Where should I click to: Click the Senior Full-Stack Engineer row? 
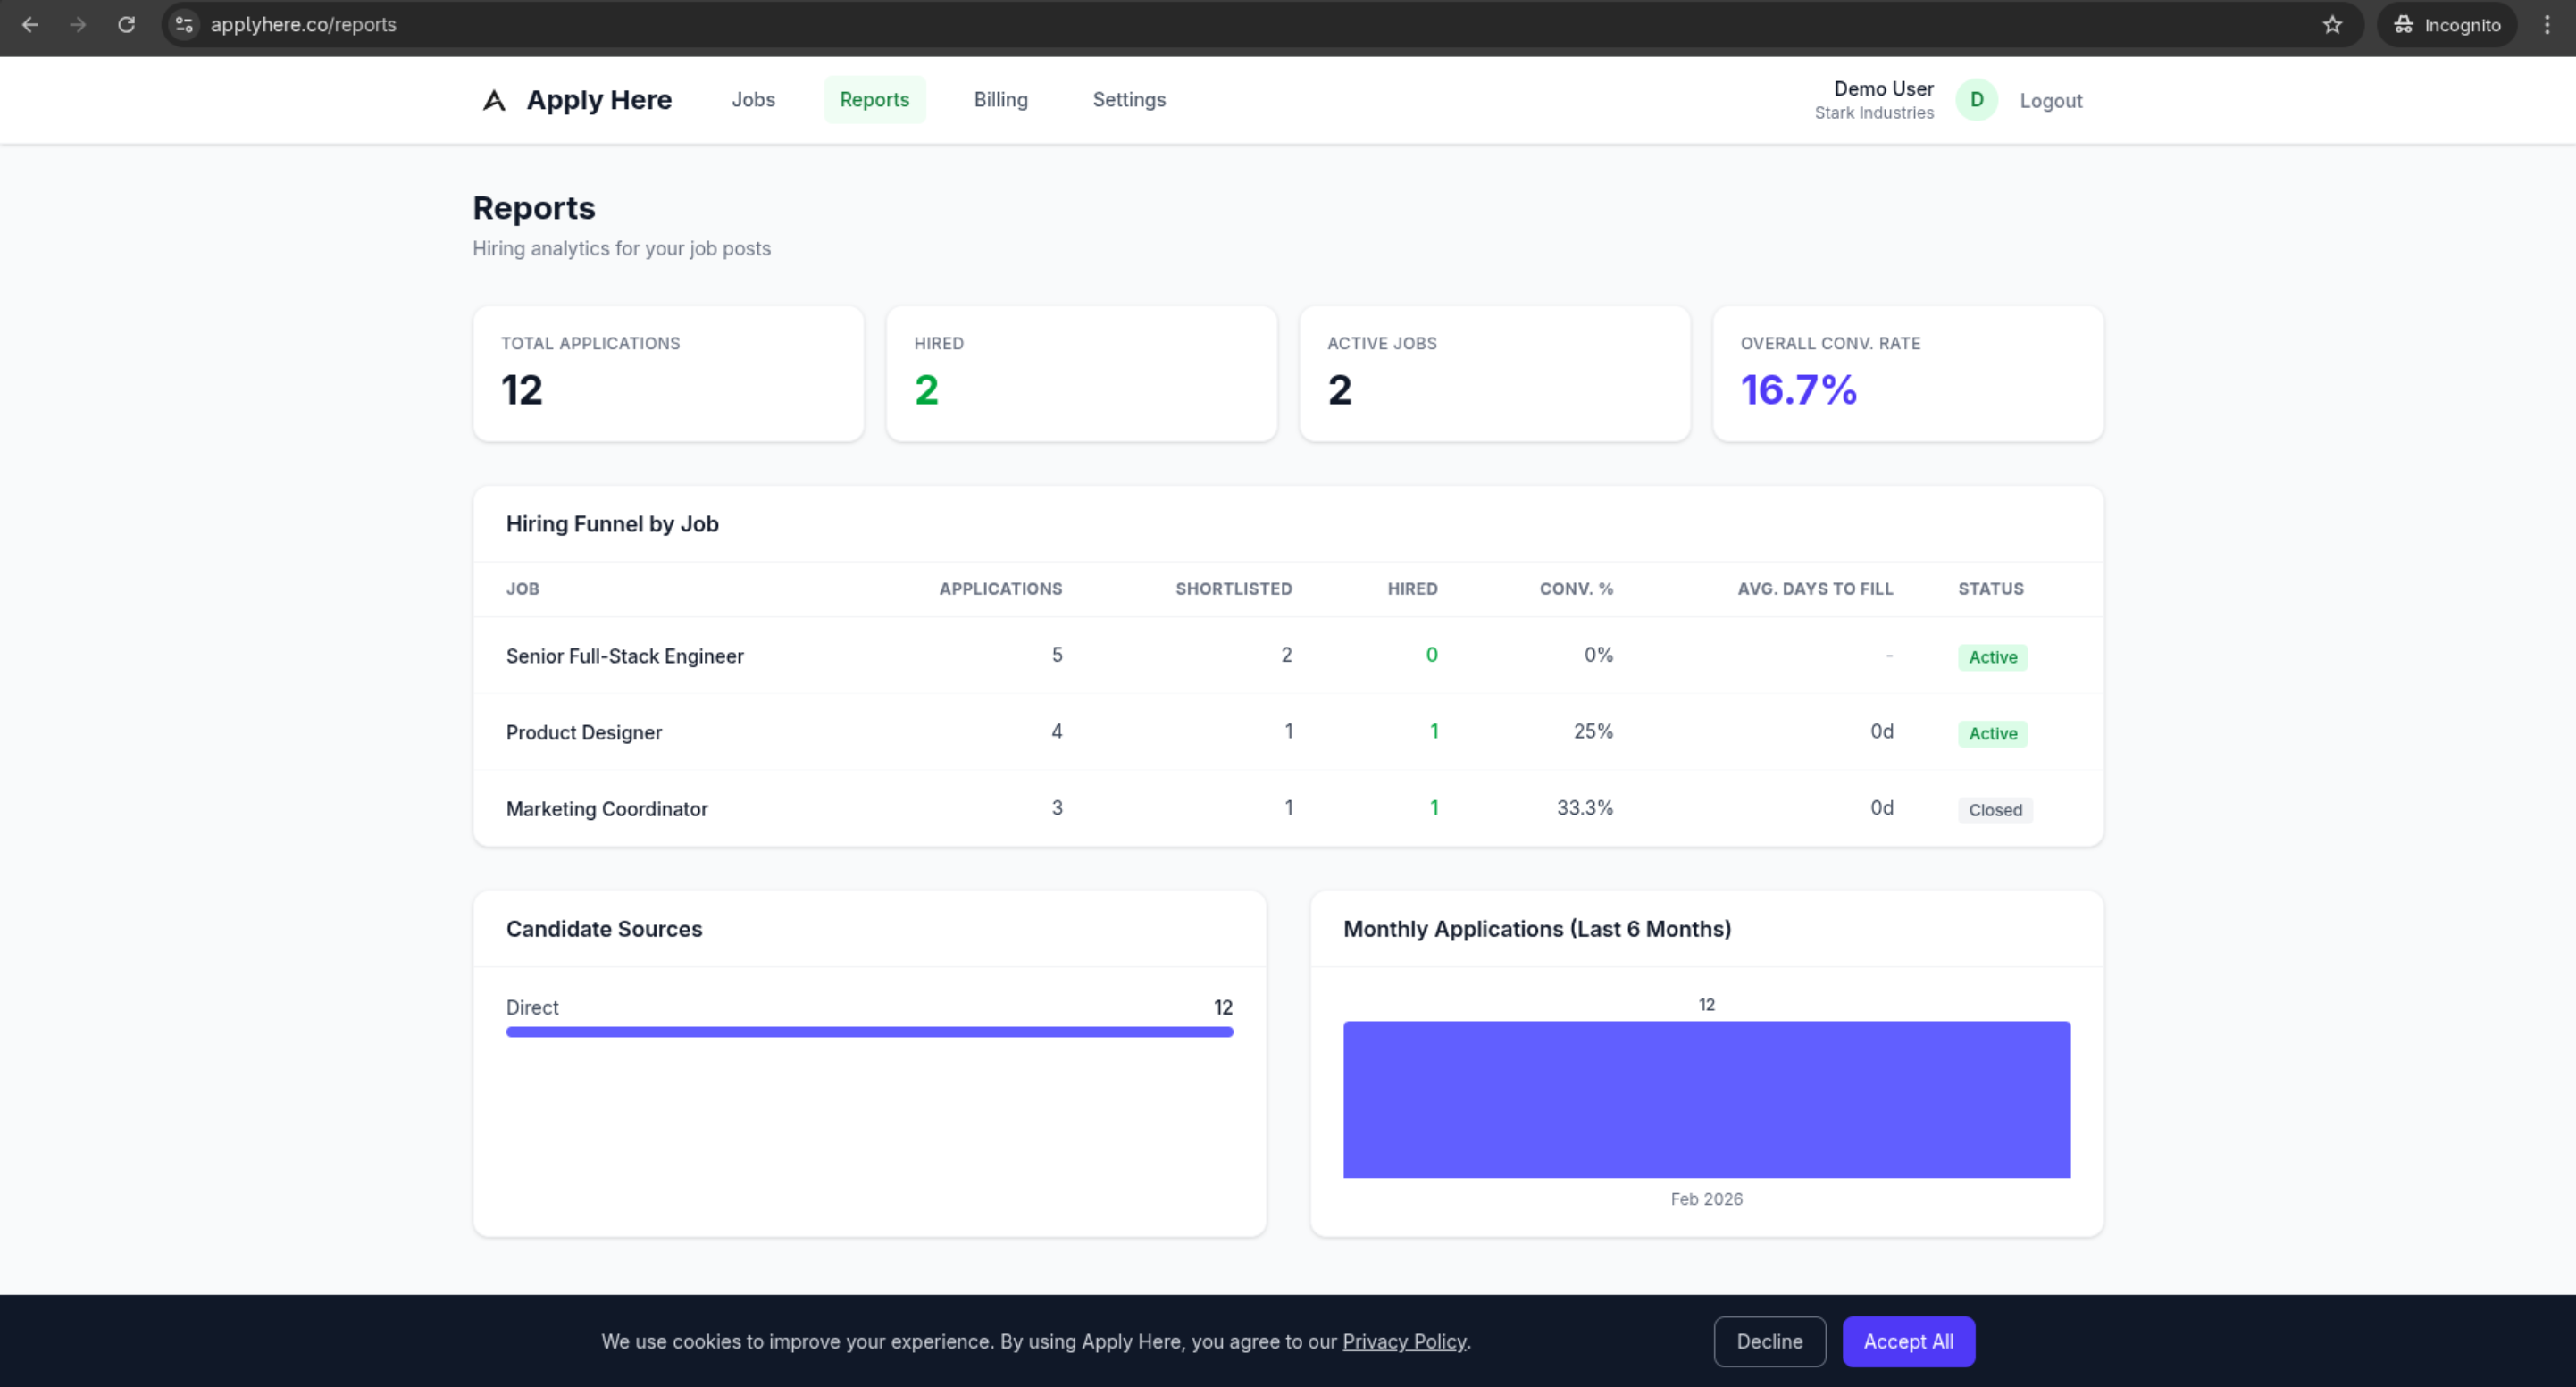click(624, 656)
